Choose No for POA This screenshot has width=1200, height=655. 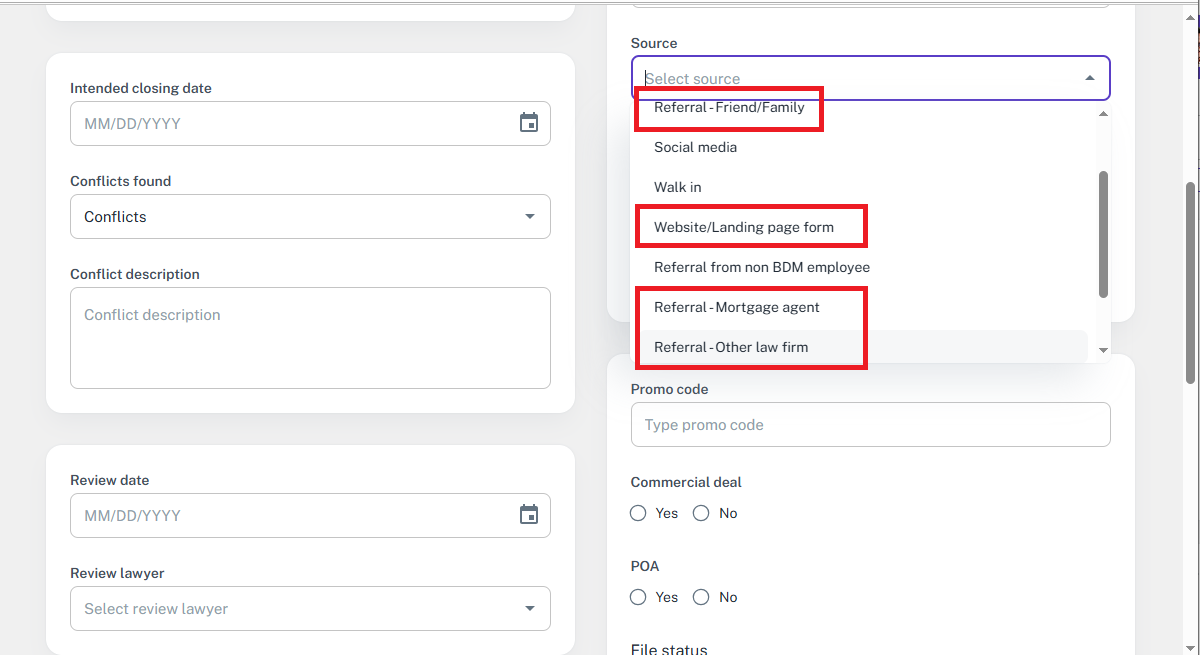click(701, 597)
